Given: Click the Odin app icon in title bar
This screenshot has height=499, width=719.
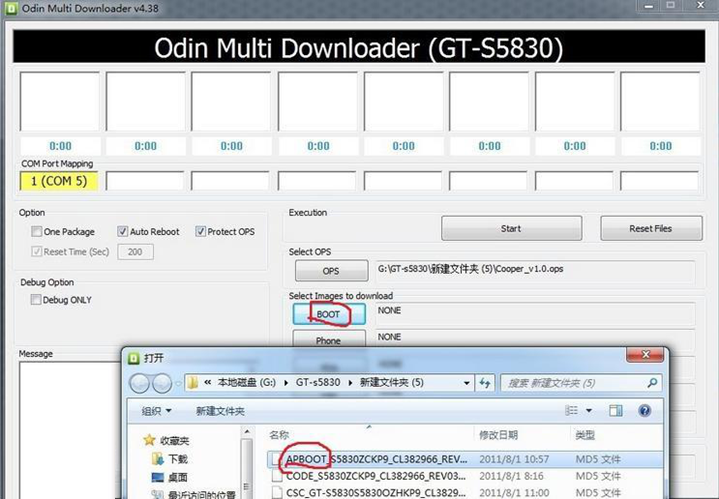Looking at the screenshot, I should [x=11, y=8].
